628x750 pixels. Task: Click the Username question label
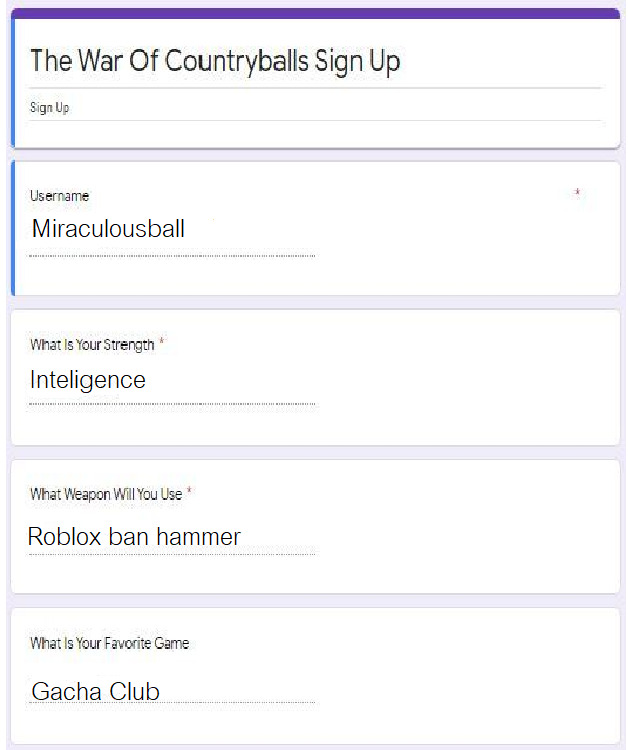coord(59,196)
